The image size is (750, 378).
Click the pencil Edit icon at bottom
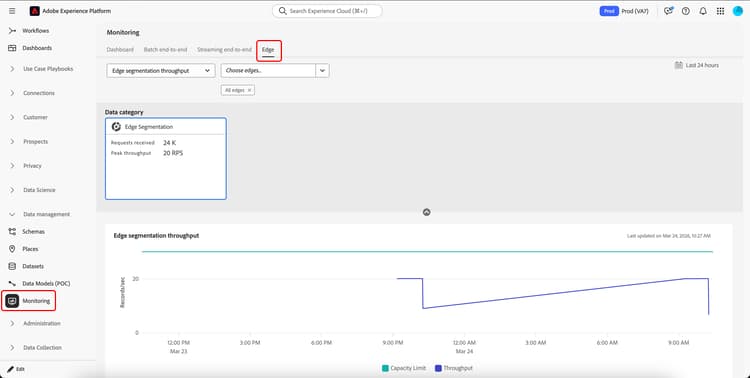(x=10, y=369)
